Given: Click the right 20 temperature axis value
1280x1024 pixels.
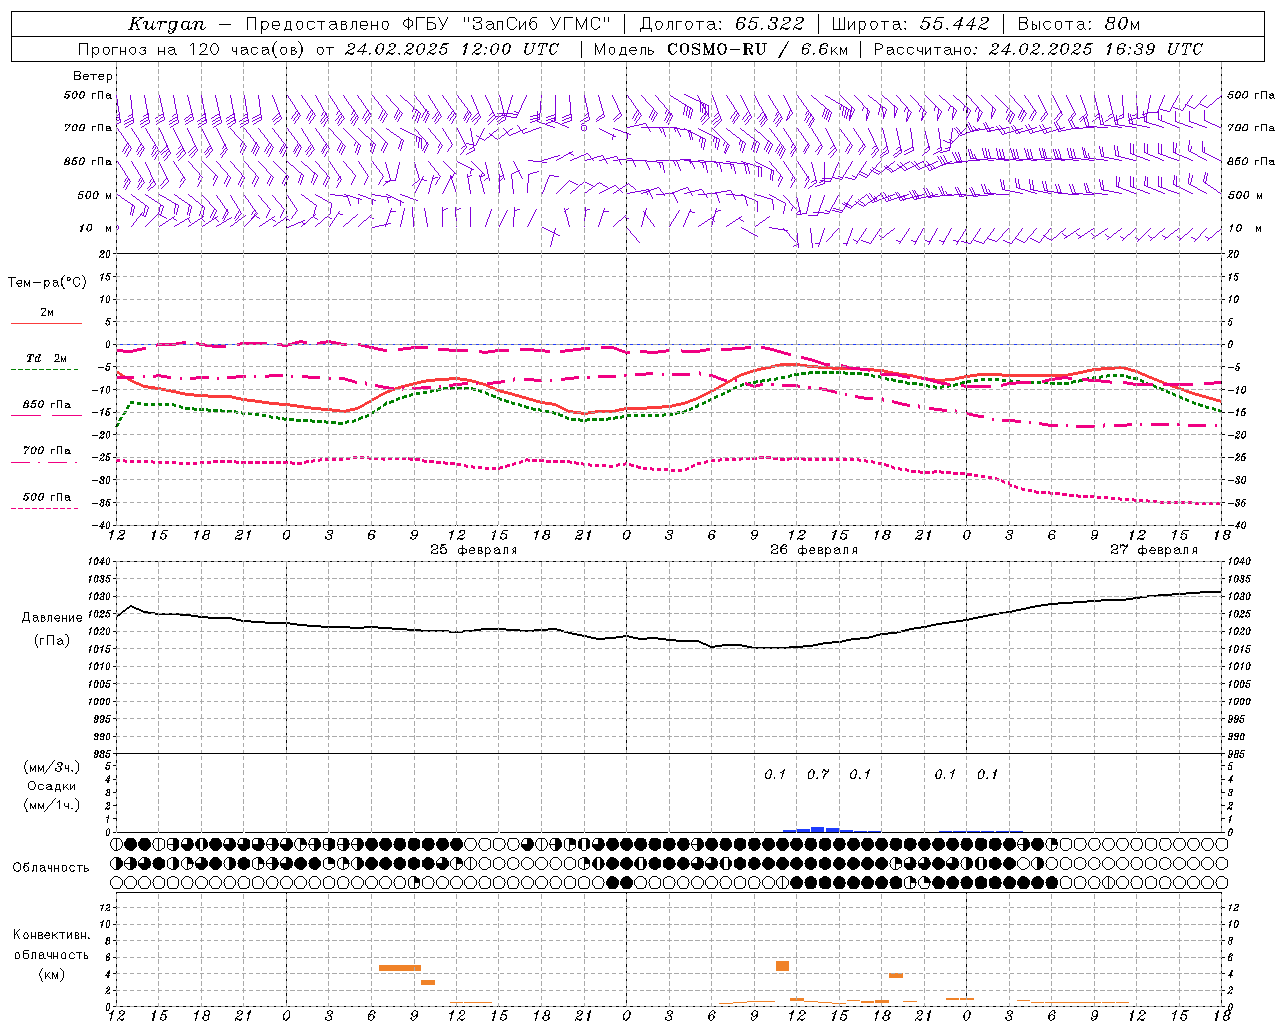Looking at the screenshot, I should [x=1233, y=254].
